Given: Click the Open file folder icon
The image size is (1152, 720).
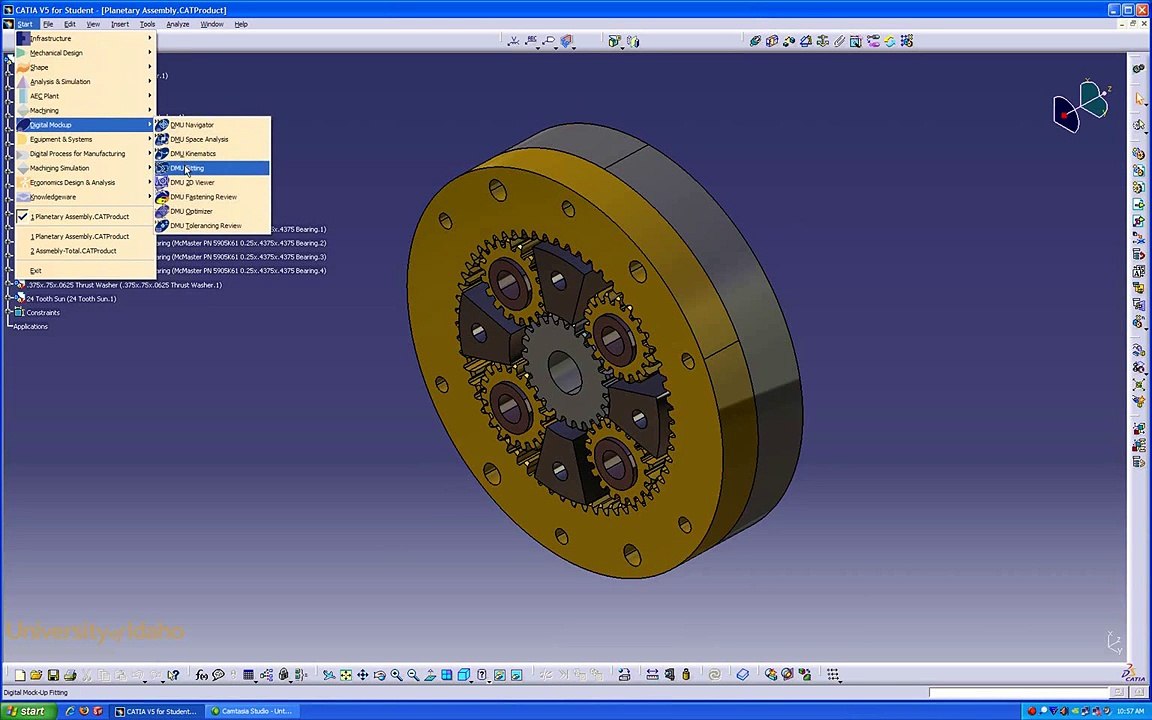Looking at the screenshot, I should pos(36,675).
